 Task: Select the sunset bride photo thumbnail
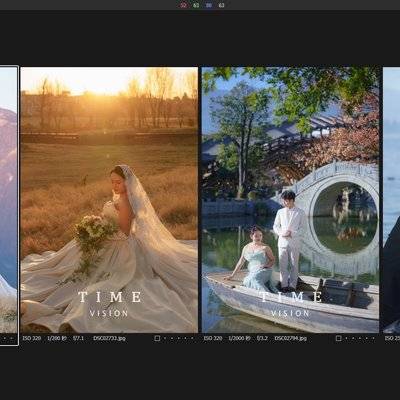pyautogui.click(x=109, y=200)
